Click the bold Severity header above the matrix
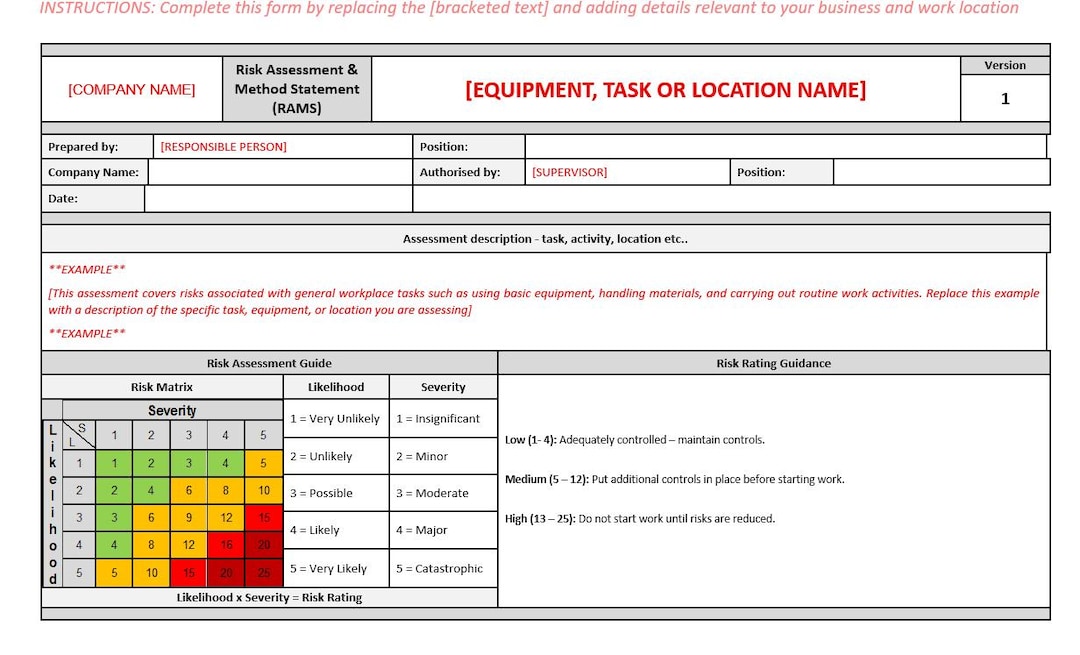Image resolution: width=1080 pixels, height=655 pixels. click(x=172, y=410)
